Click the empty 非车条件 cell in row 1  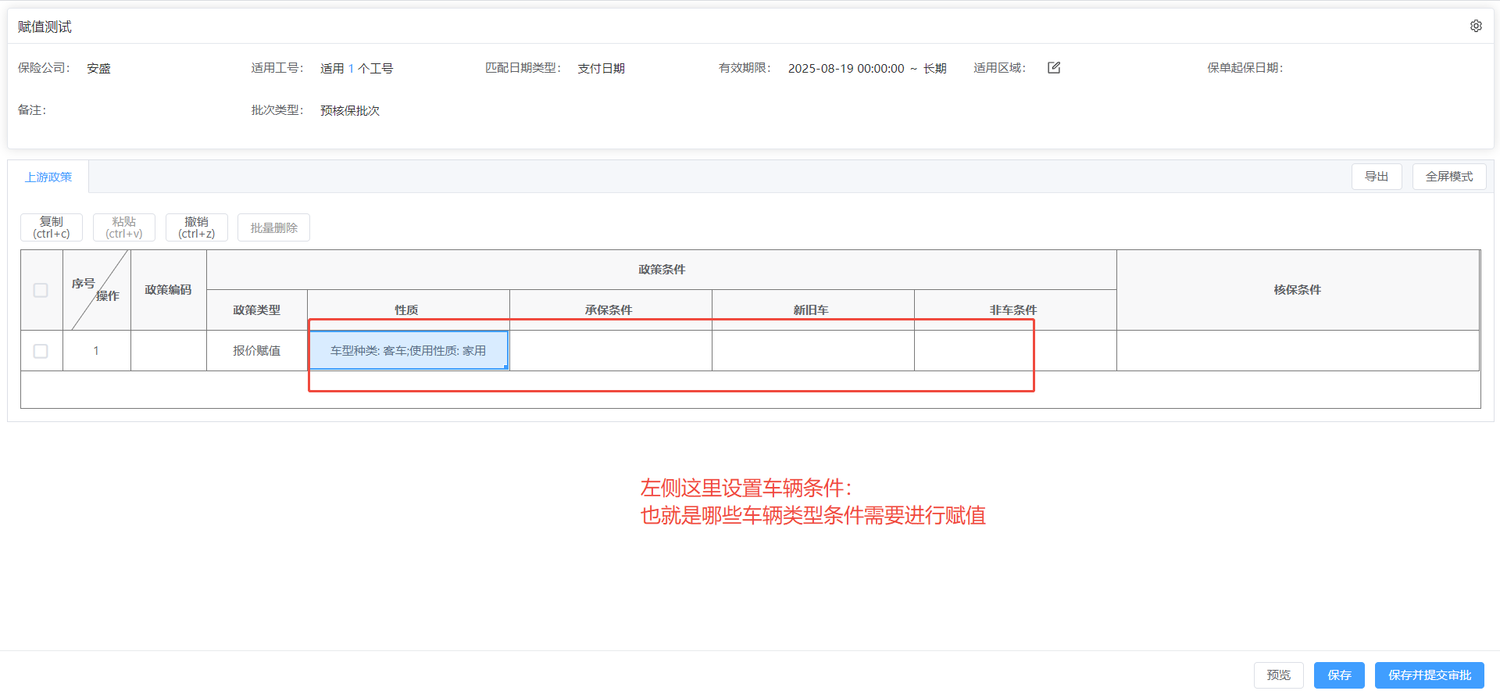[1015, 350]
